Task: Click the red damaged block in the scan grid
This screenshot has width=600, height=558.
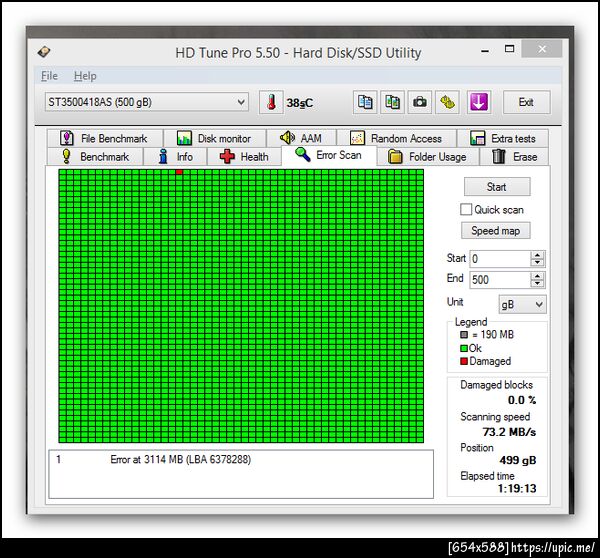Action: (x=179, y=172)
